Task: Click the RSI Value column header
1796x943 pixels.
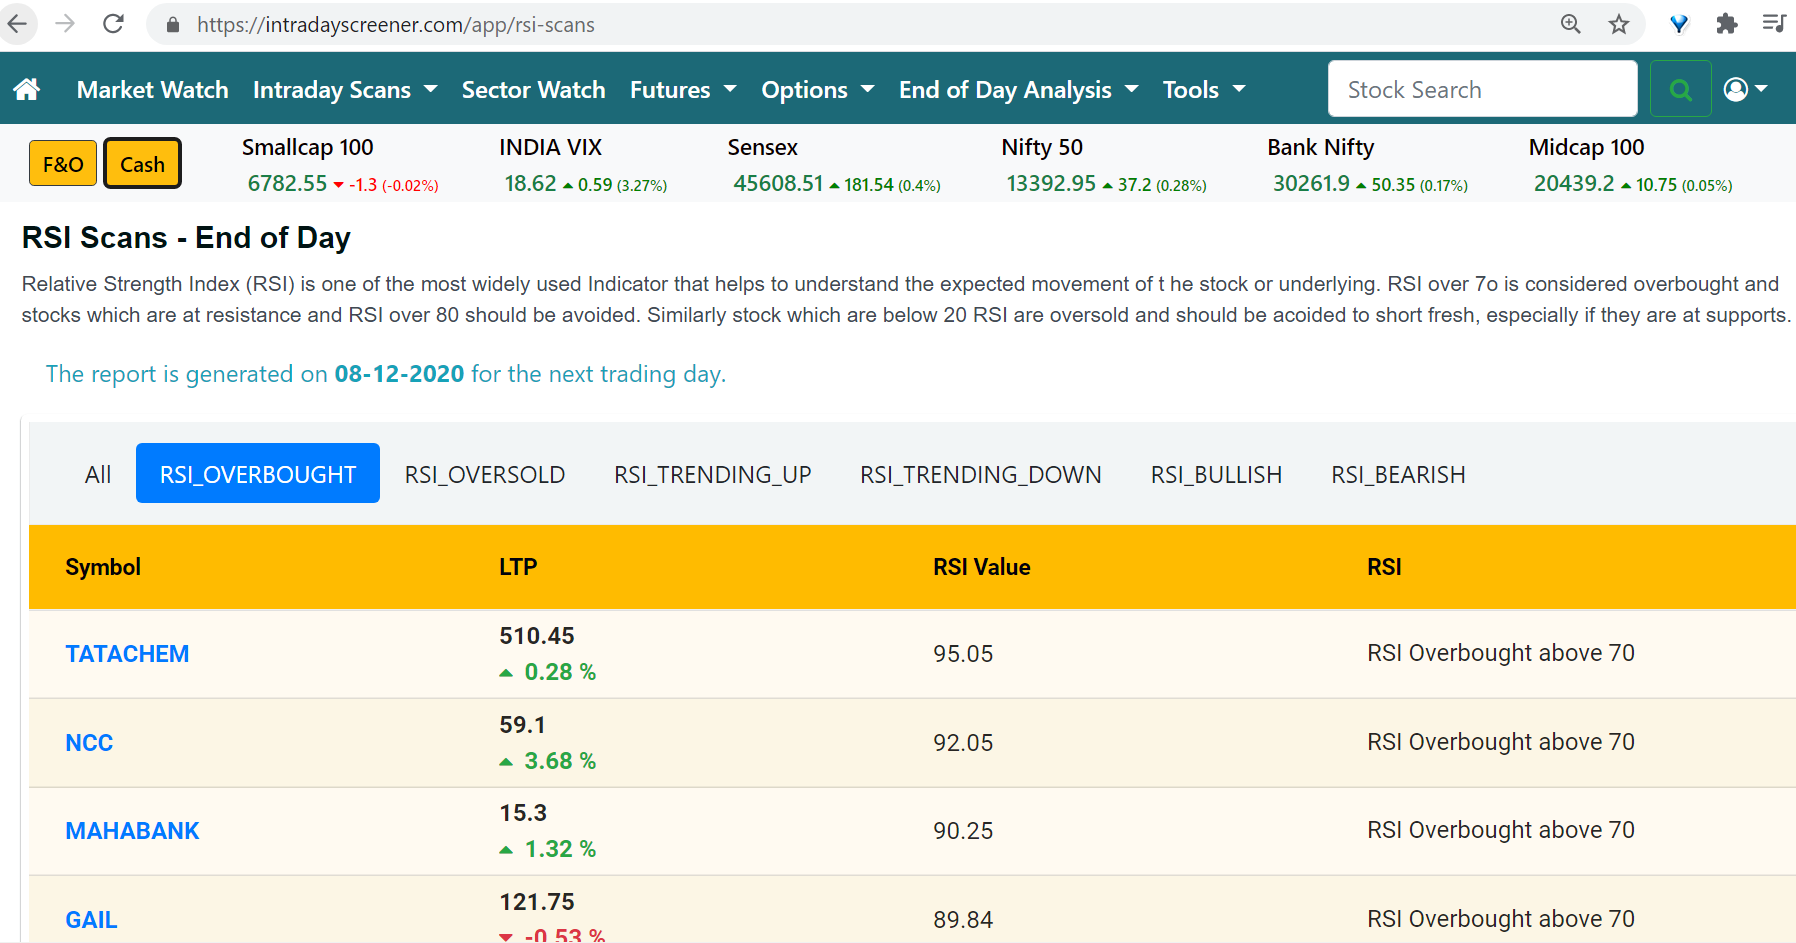Action: tap(981, 567)
